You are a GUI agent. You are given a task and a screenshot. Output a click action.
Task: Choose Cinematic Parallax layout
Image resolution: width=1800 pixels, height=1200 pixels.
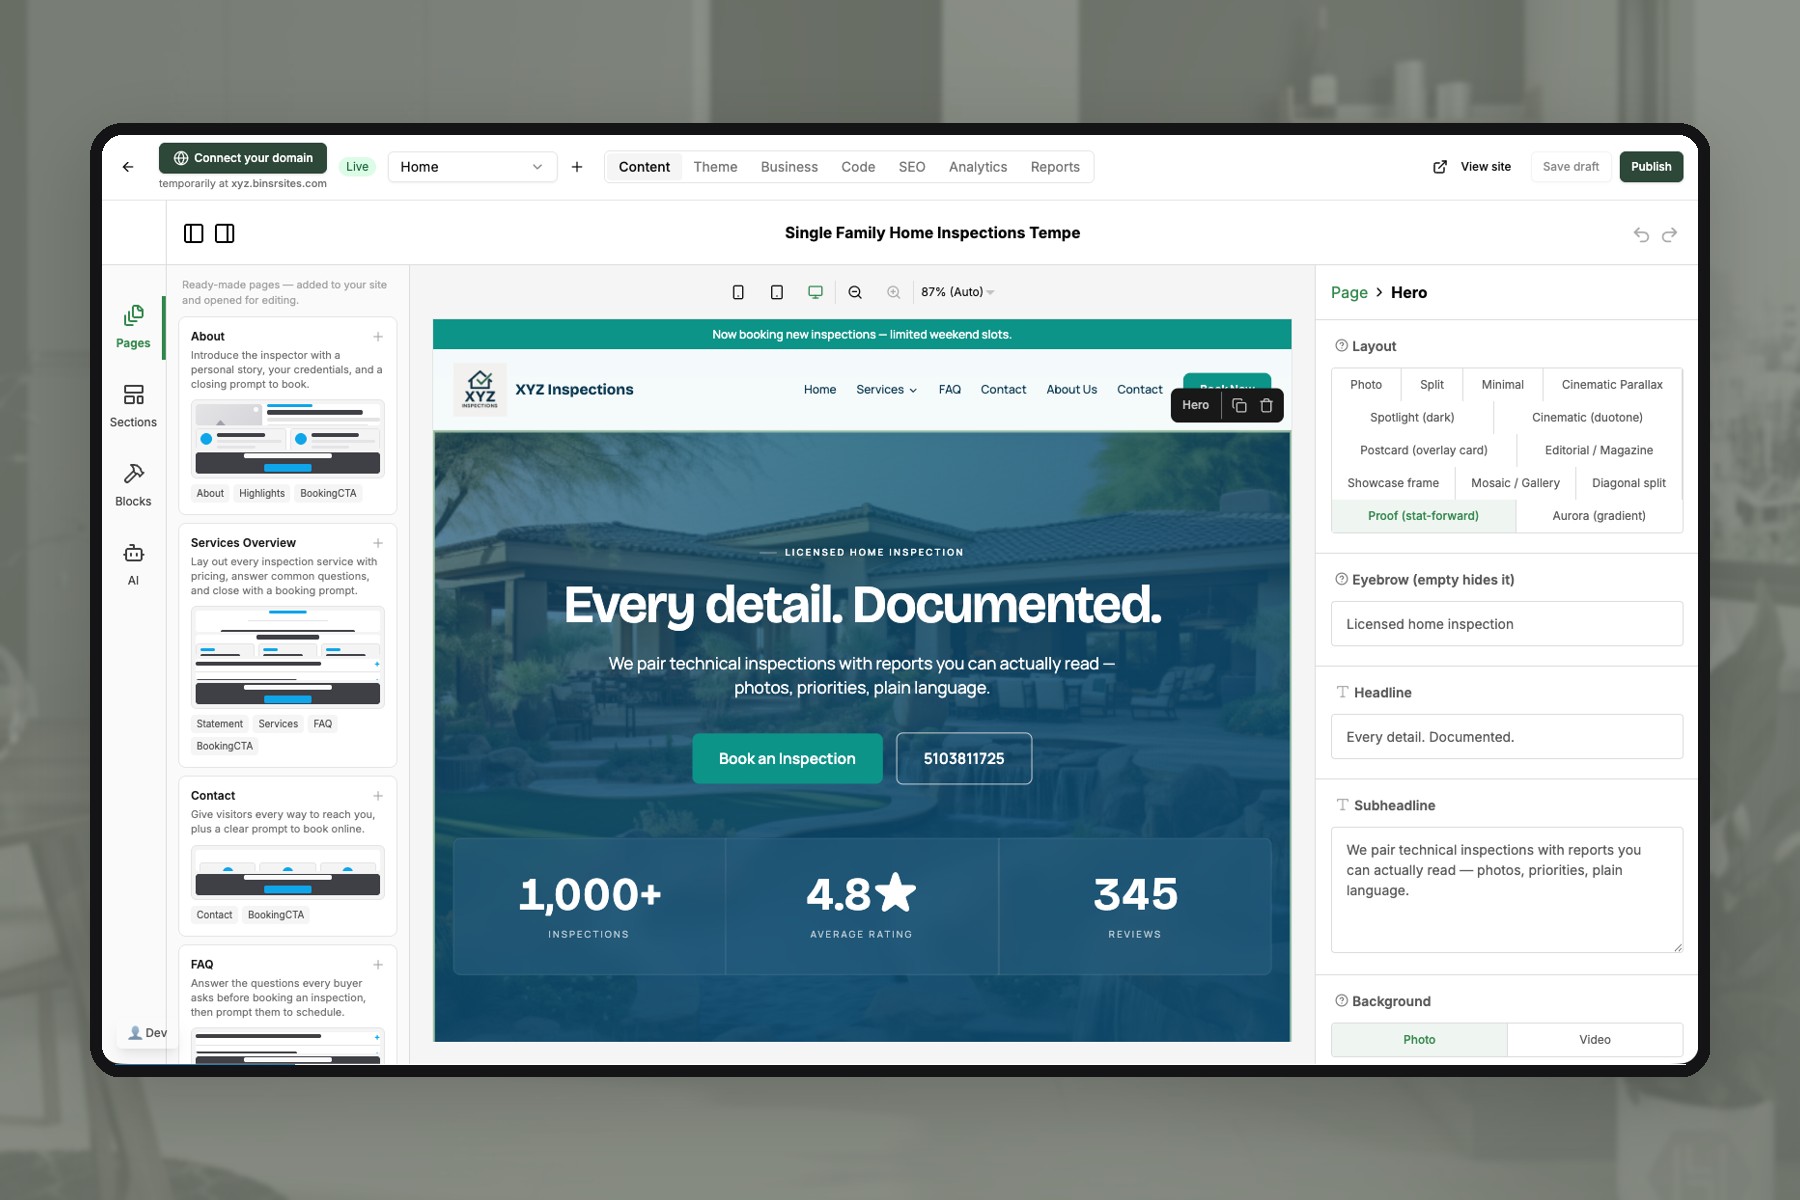click(1612, 385)
